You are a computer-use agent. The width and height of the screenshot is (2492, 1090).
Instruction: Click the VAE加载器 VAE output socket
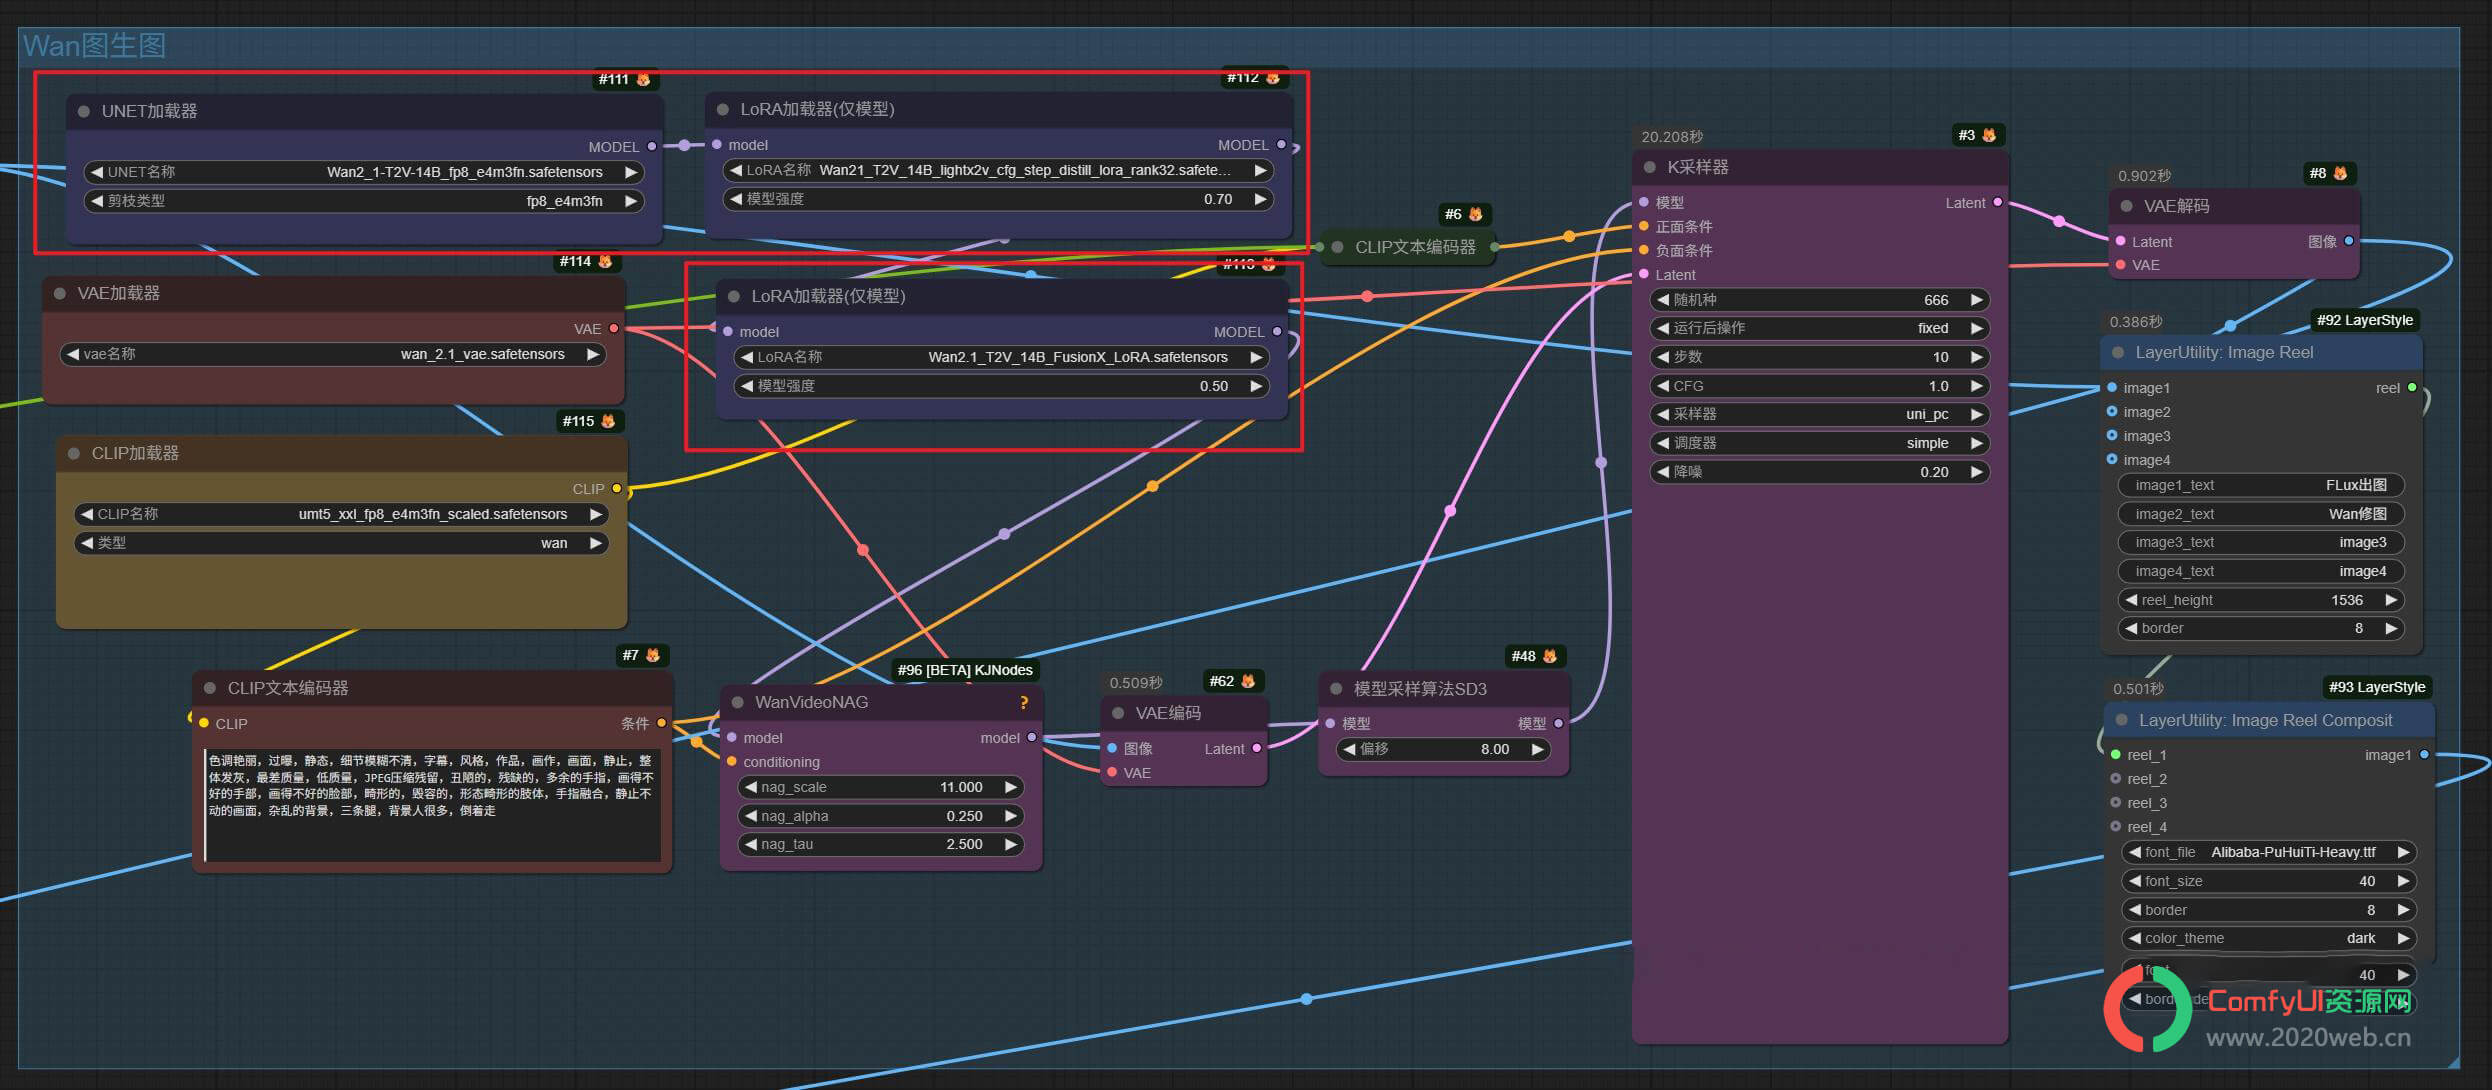[614, 328]
